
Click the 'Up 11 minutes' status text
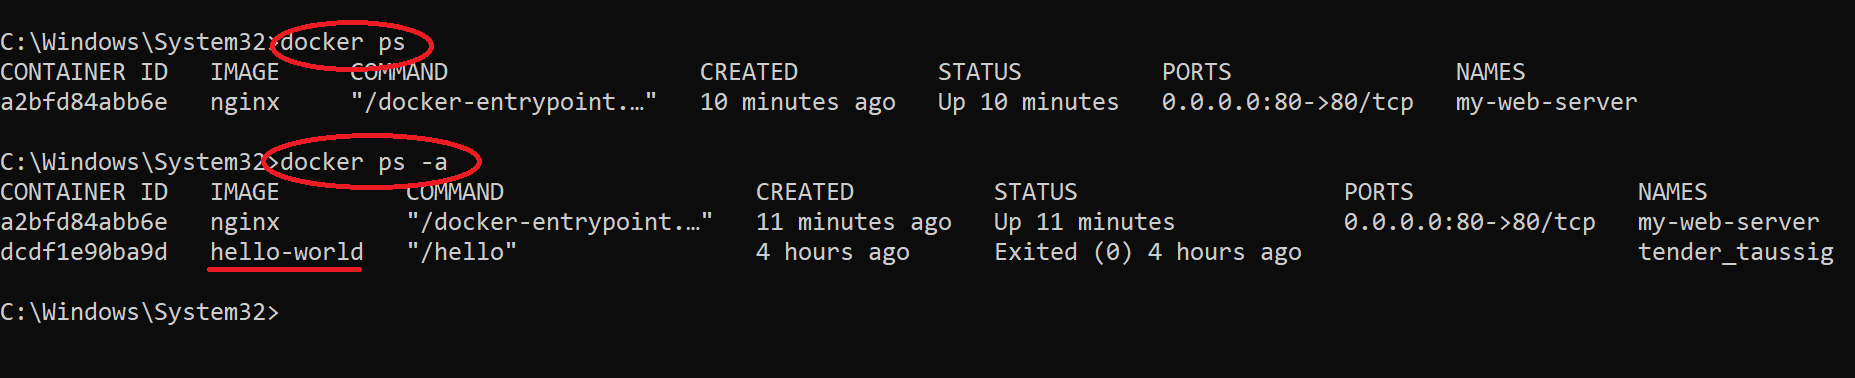tap(1085, 222)
